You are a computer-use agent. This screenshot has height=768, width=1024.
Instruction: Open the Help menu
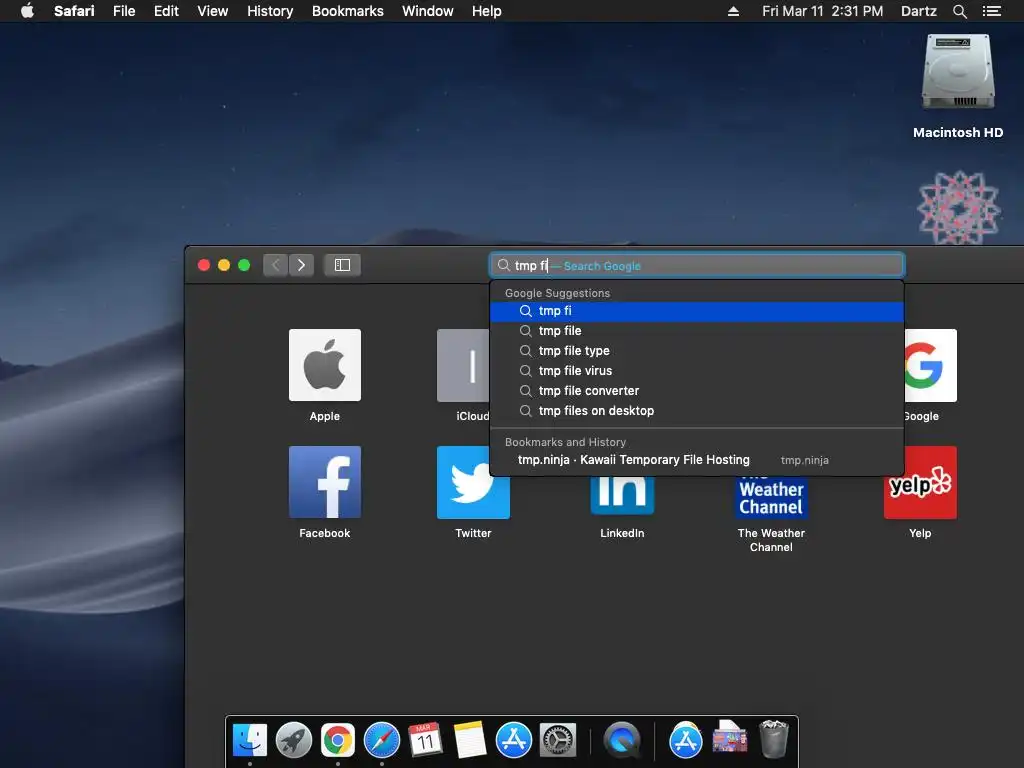coord(487,11)
